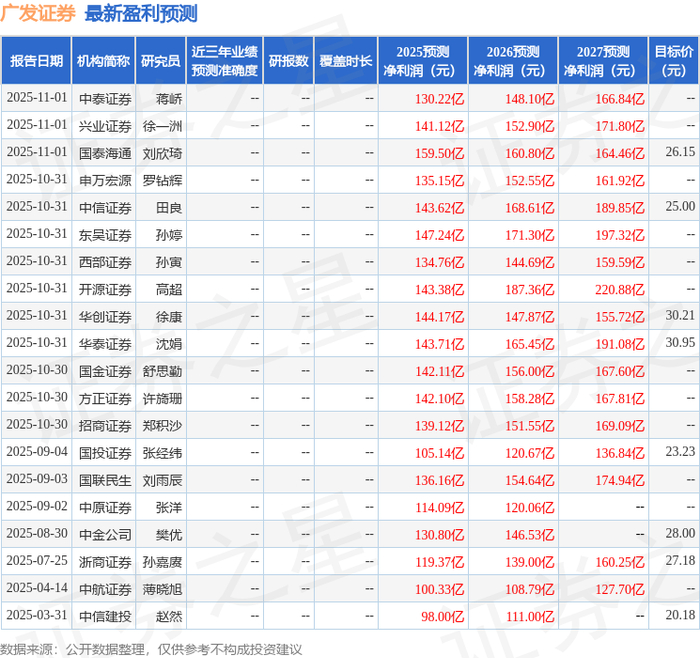Click the 机构简称 column header
Screen dimensions: 700x658
(104, 61)
